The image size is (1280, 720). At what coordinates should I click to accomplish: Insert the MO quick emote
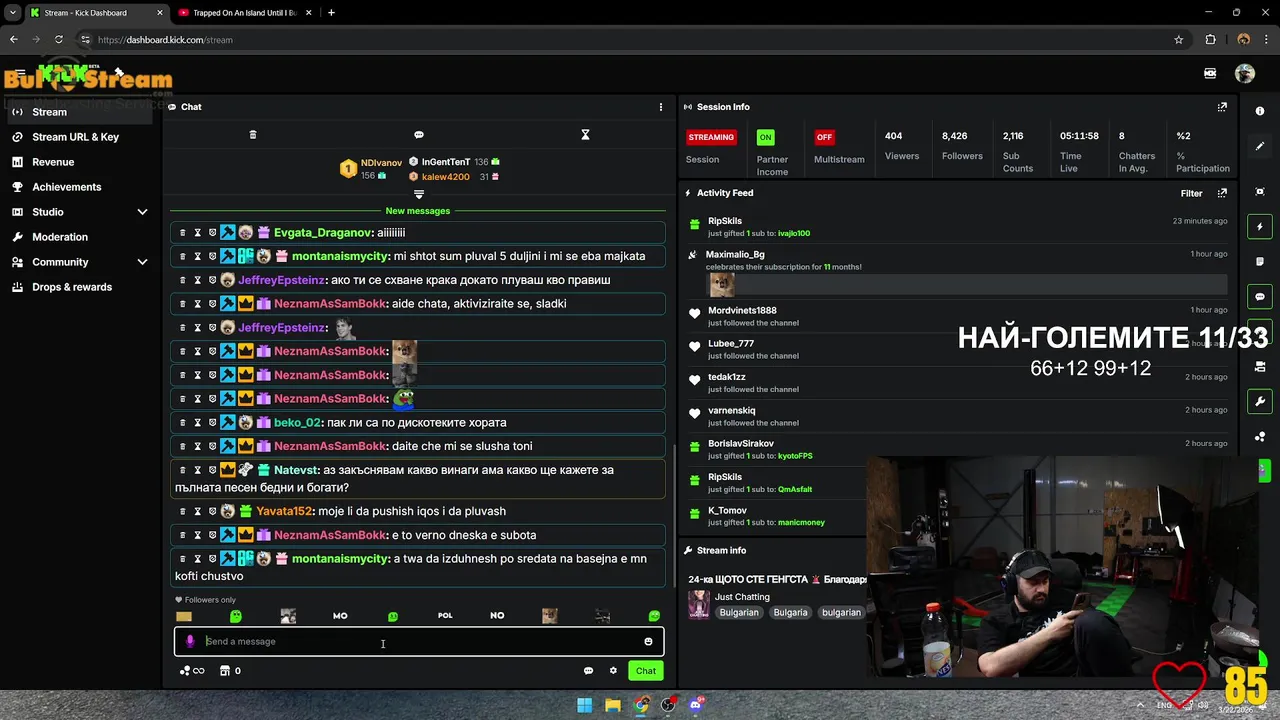(x=340, y=616)
